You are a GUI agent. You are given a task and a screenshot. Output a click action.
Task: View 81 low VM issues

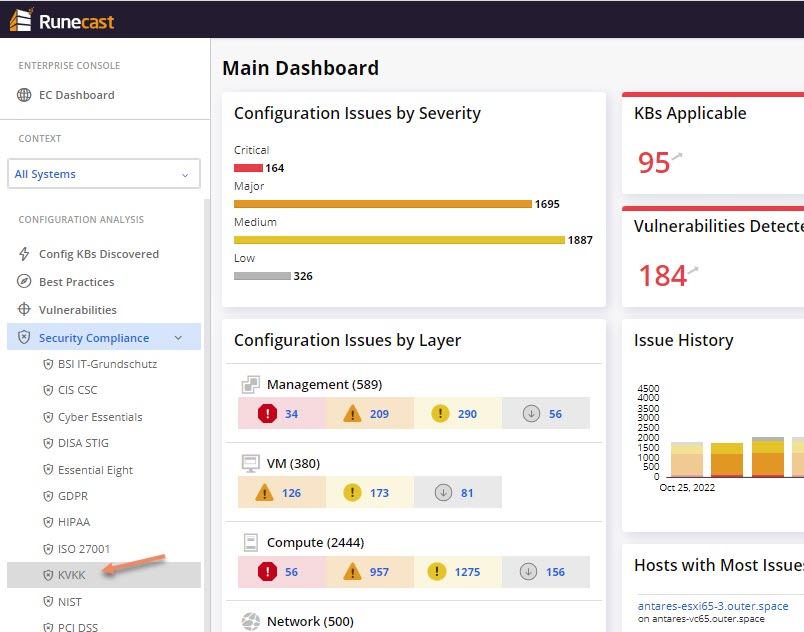pyautogui.click(x=467, y=493)
